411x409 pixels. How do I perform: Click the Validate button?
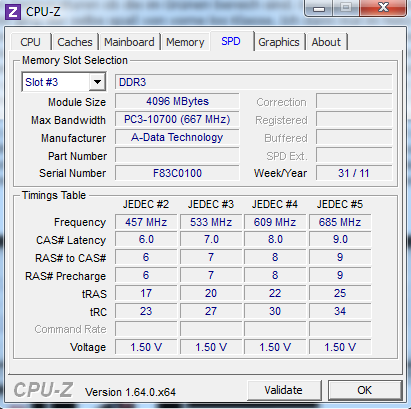pyautogui.click(x=284, y=390)
